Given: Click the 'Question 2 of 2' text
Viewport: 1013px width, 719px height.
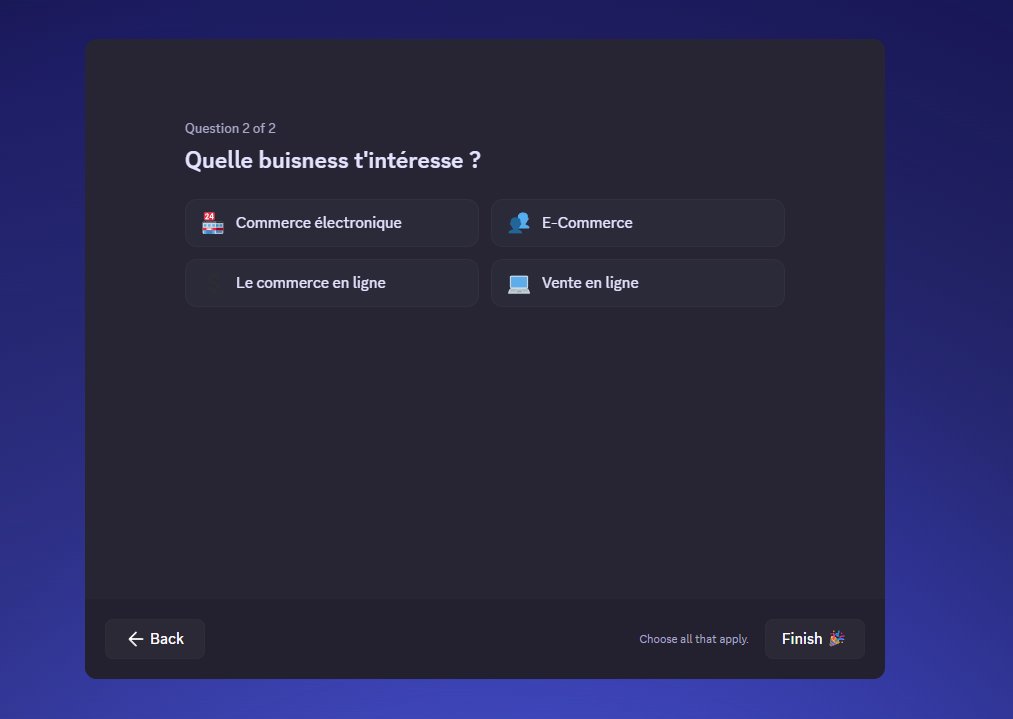Looking at the screenshot, I should click(x=230, y=128).
